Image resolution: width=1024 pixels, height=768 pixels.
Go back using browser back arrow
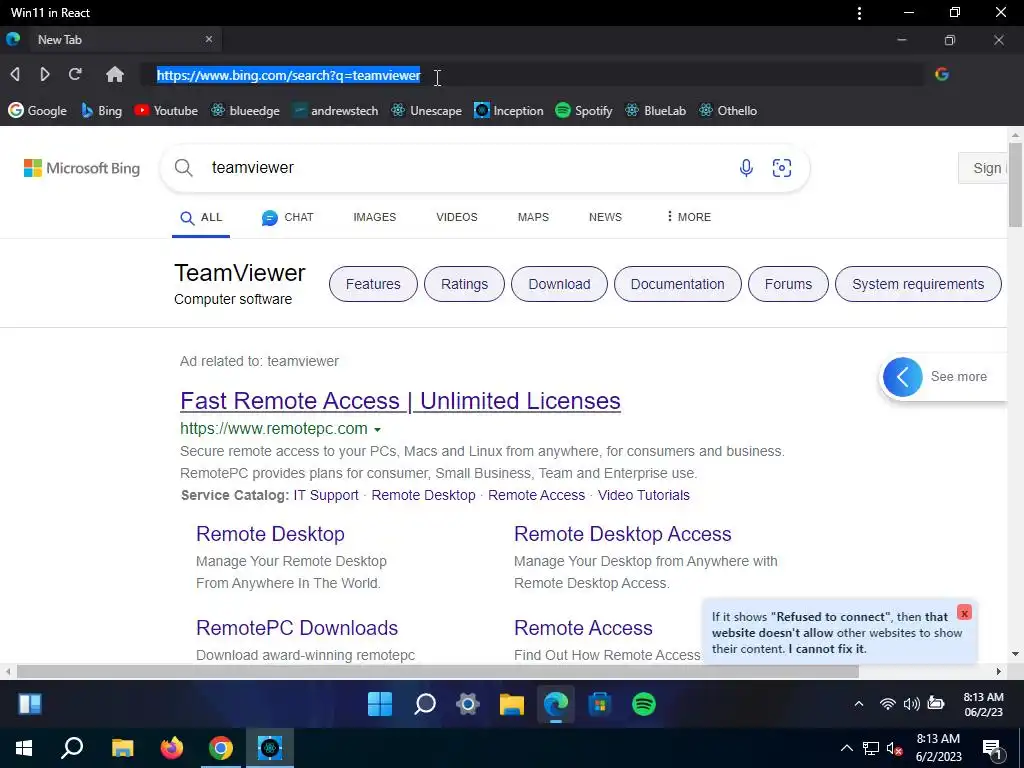point(15,74)
